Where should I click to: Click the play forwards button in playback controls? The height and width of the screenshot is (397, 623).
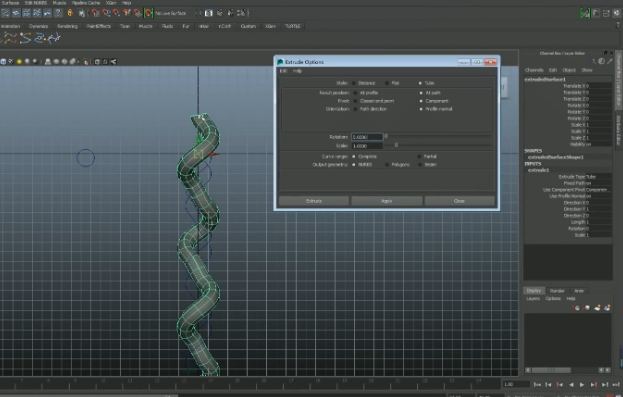coord(582,384)
